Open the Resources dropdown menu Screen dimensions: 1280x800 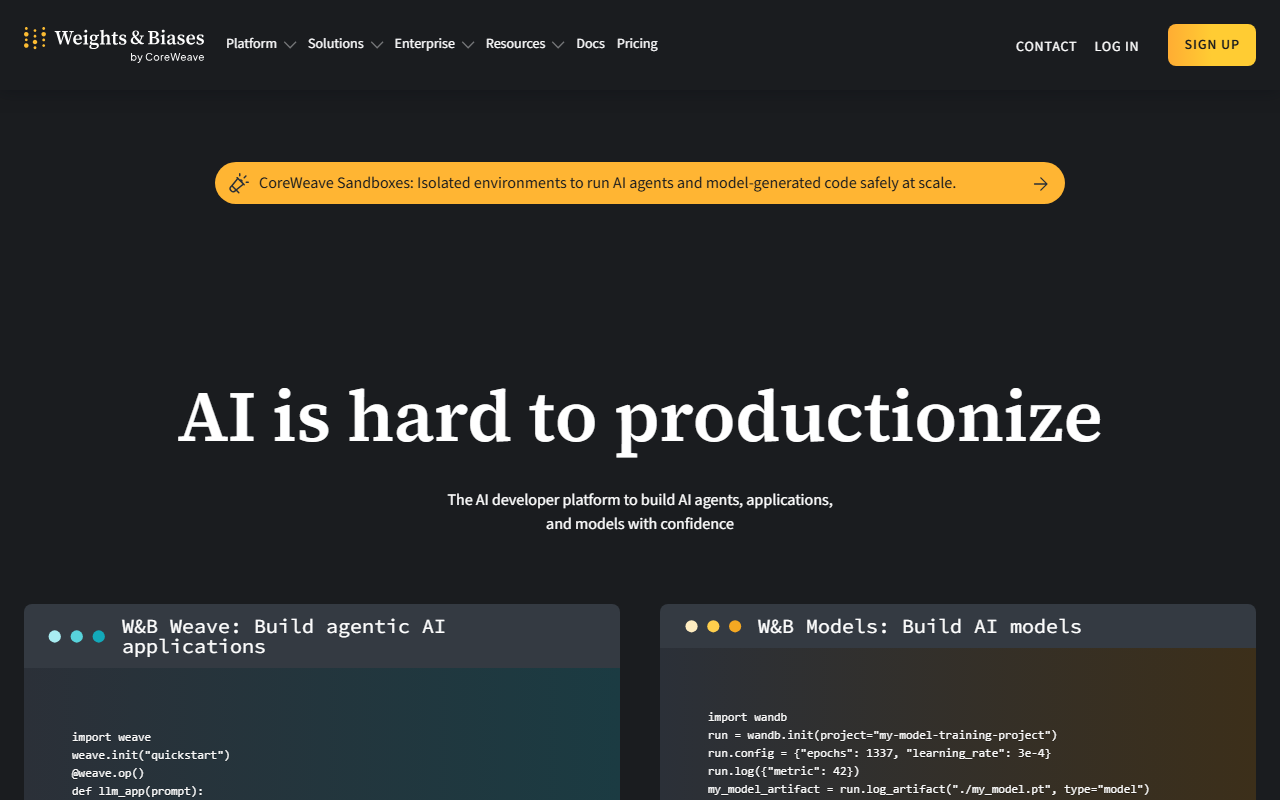[x=525, y=44]
